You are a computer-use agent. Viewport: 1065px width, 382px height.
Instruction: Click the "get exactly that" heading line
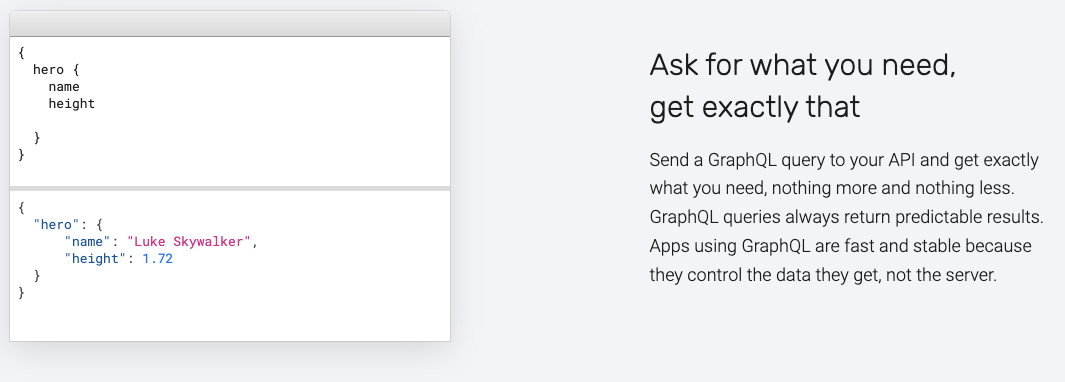point(755,107)
